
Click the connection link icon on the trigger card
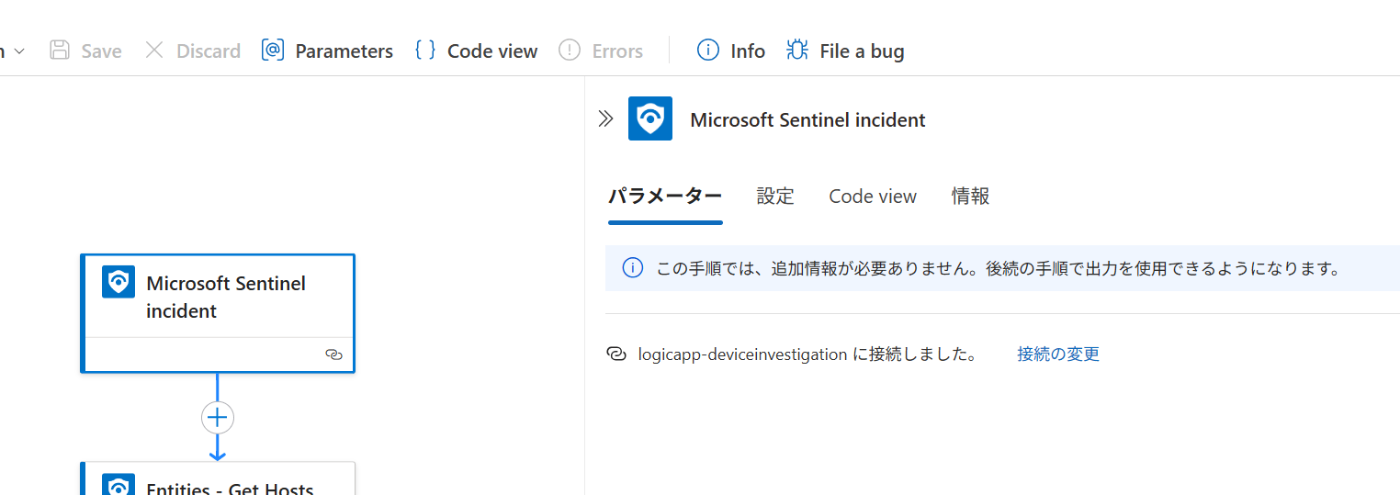tap(334, 354)
